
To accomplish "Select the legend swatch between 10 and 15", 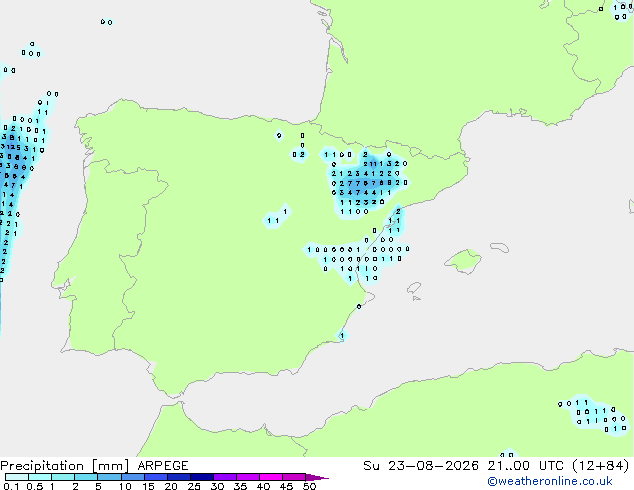I will [x=132, y=477].
